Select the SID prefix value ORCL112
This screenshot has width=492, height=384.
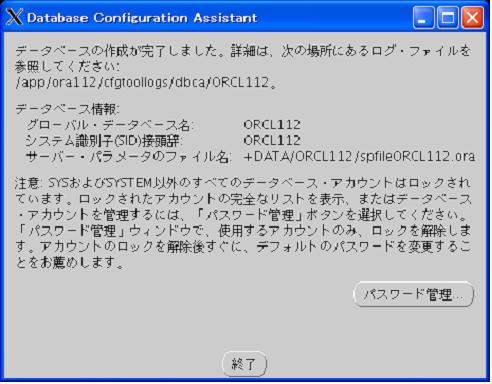click(272, 140)
